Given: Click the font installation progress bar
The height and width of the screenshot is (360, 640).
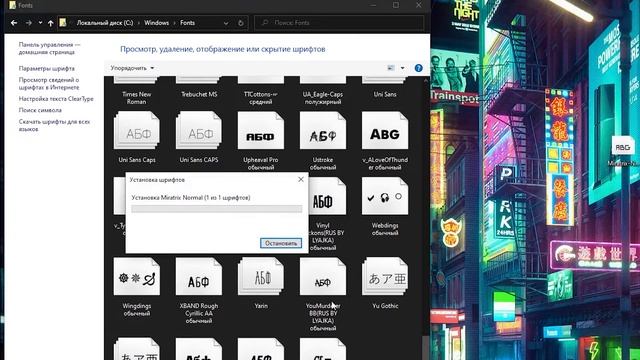Looking at the screenshot, I should tap(217, 209).
